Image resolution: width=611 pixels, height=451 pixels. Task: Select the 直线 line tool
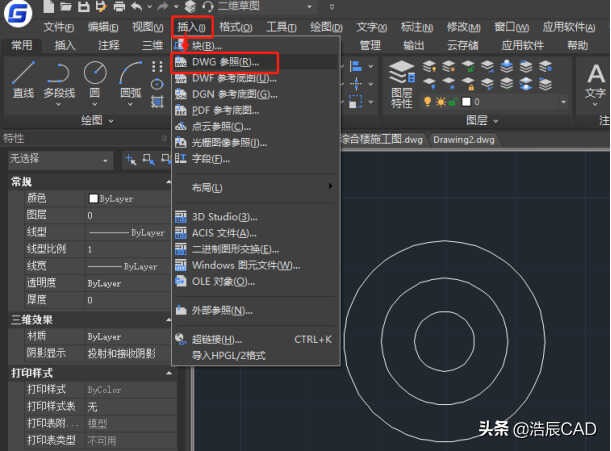tap(23, 80)
